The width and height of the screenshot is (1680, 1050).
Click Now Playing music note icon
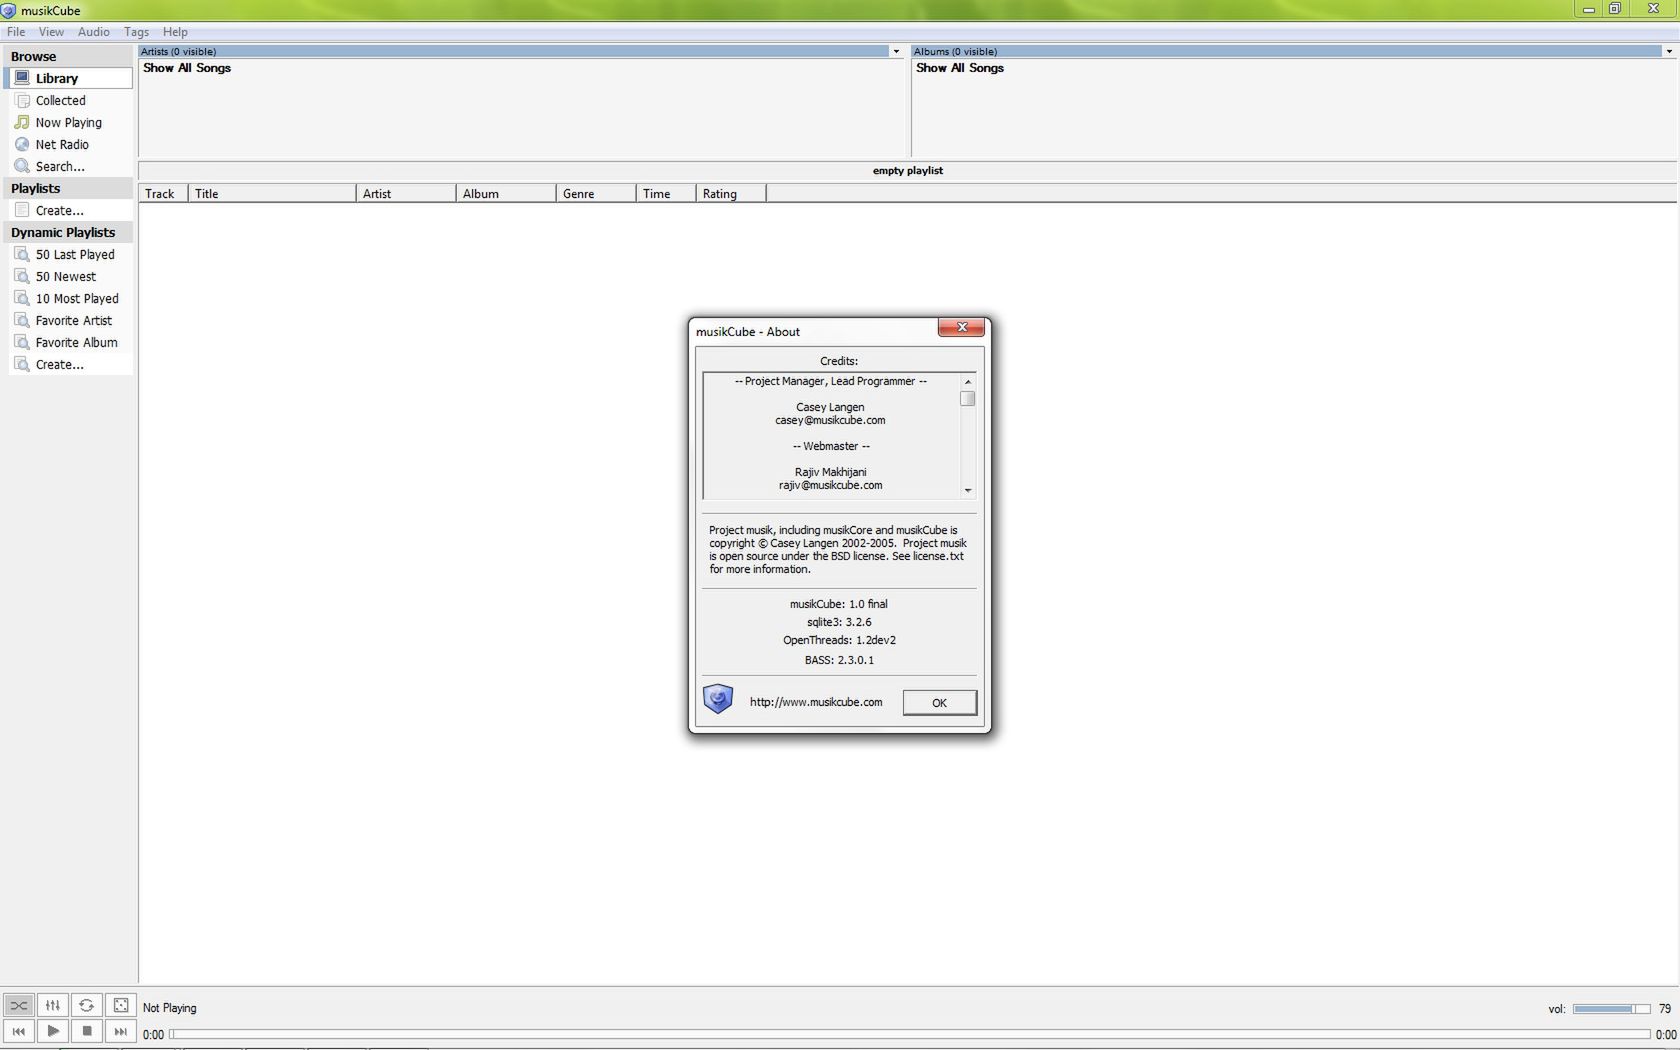point(22,122)
